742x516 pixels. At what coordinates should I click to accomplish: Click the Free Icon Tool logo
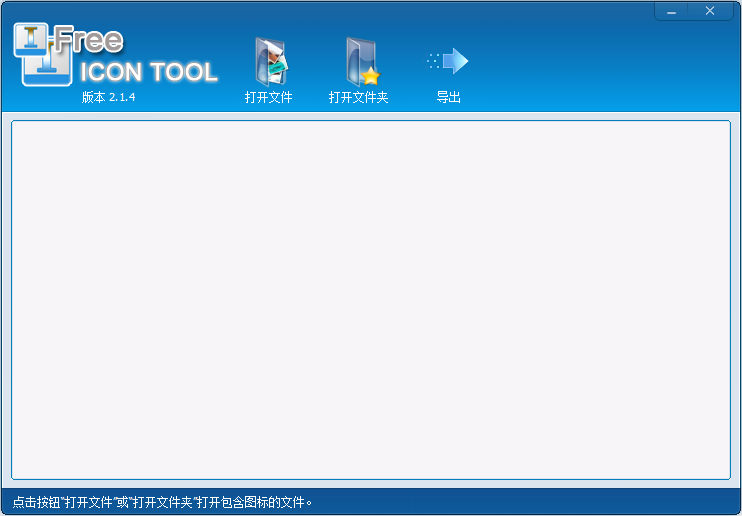pyautogui.click(x=116, y=54)
